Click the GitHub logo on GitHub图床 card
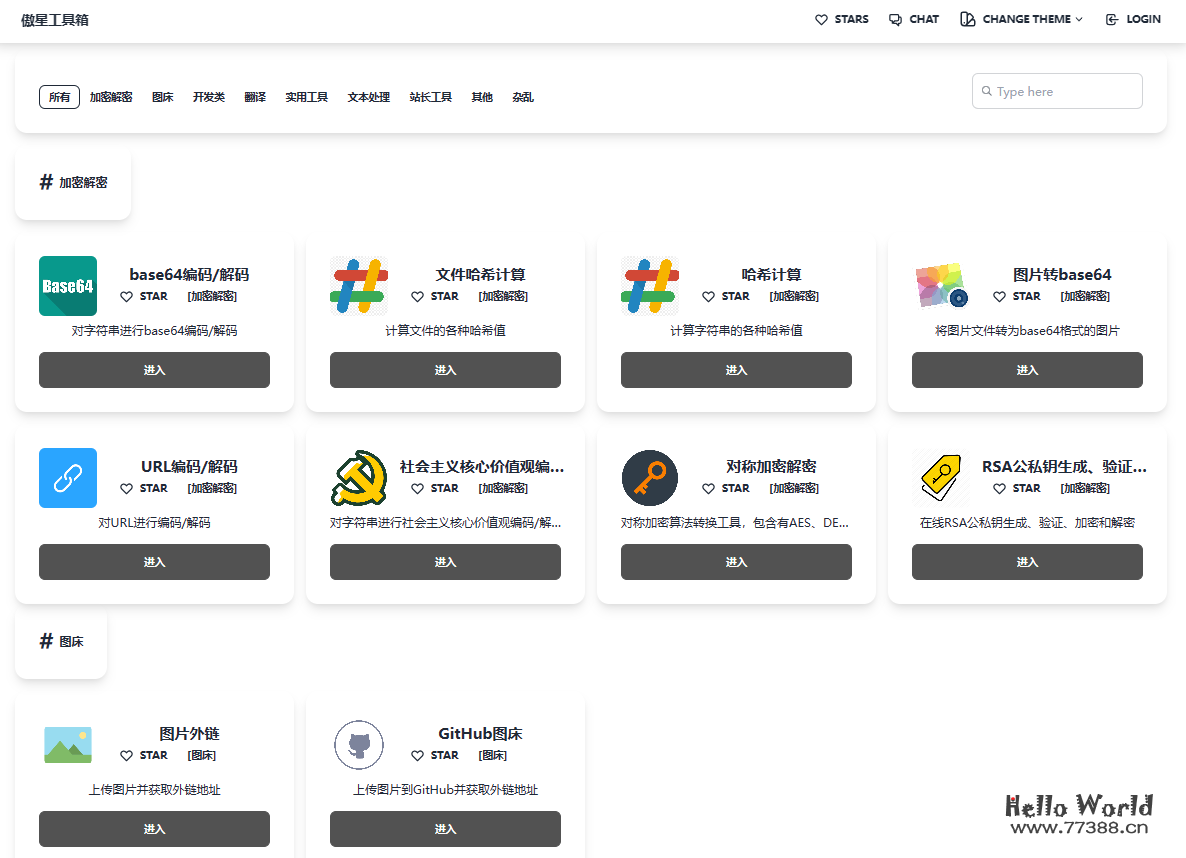 [x=358, y=744]
